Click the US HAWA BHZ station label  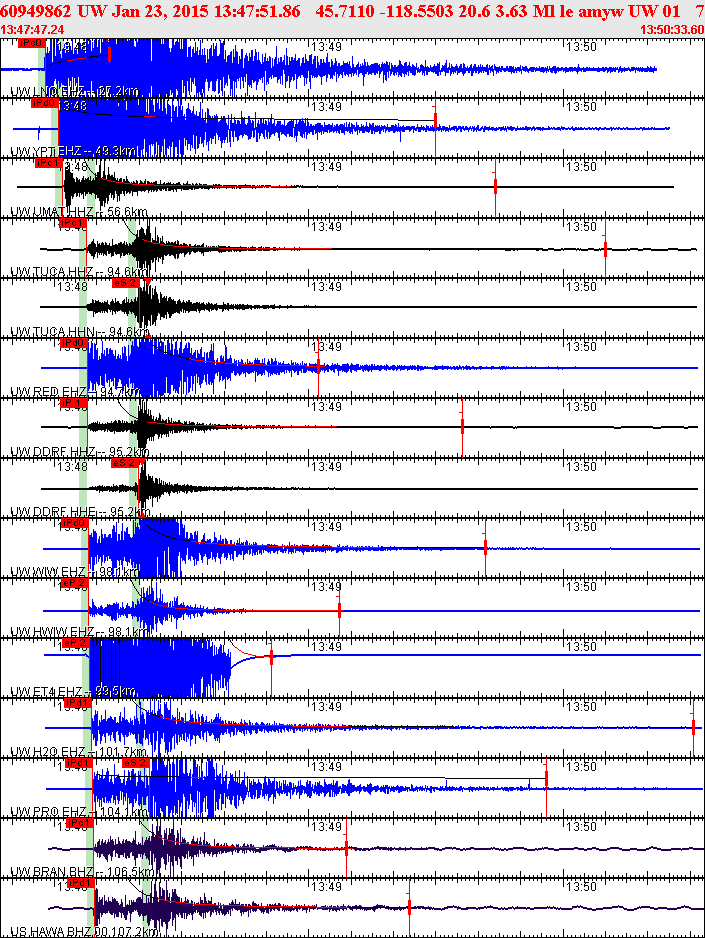84,932
